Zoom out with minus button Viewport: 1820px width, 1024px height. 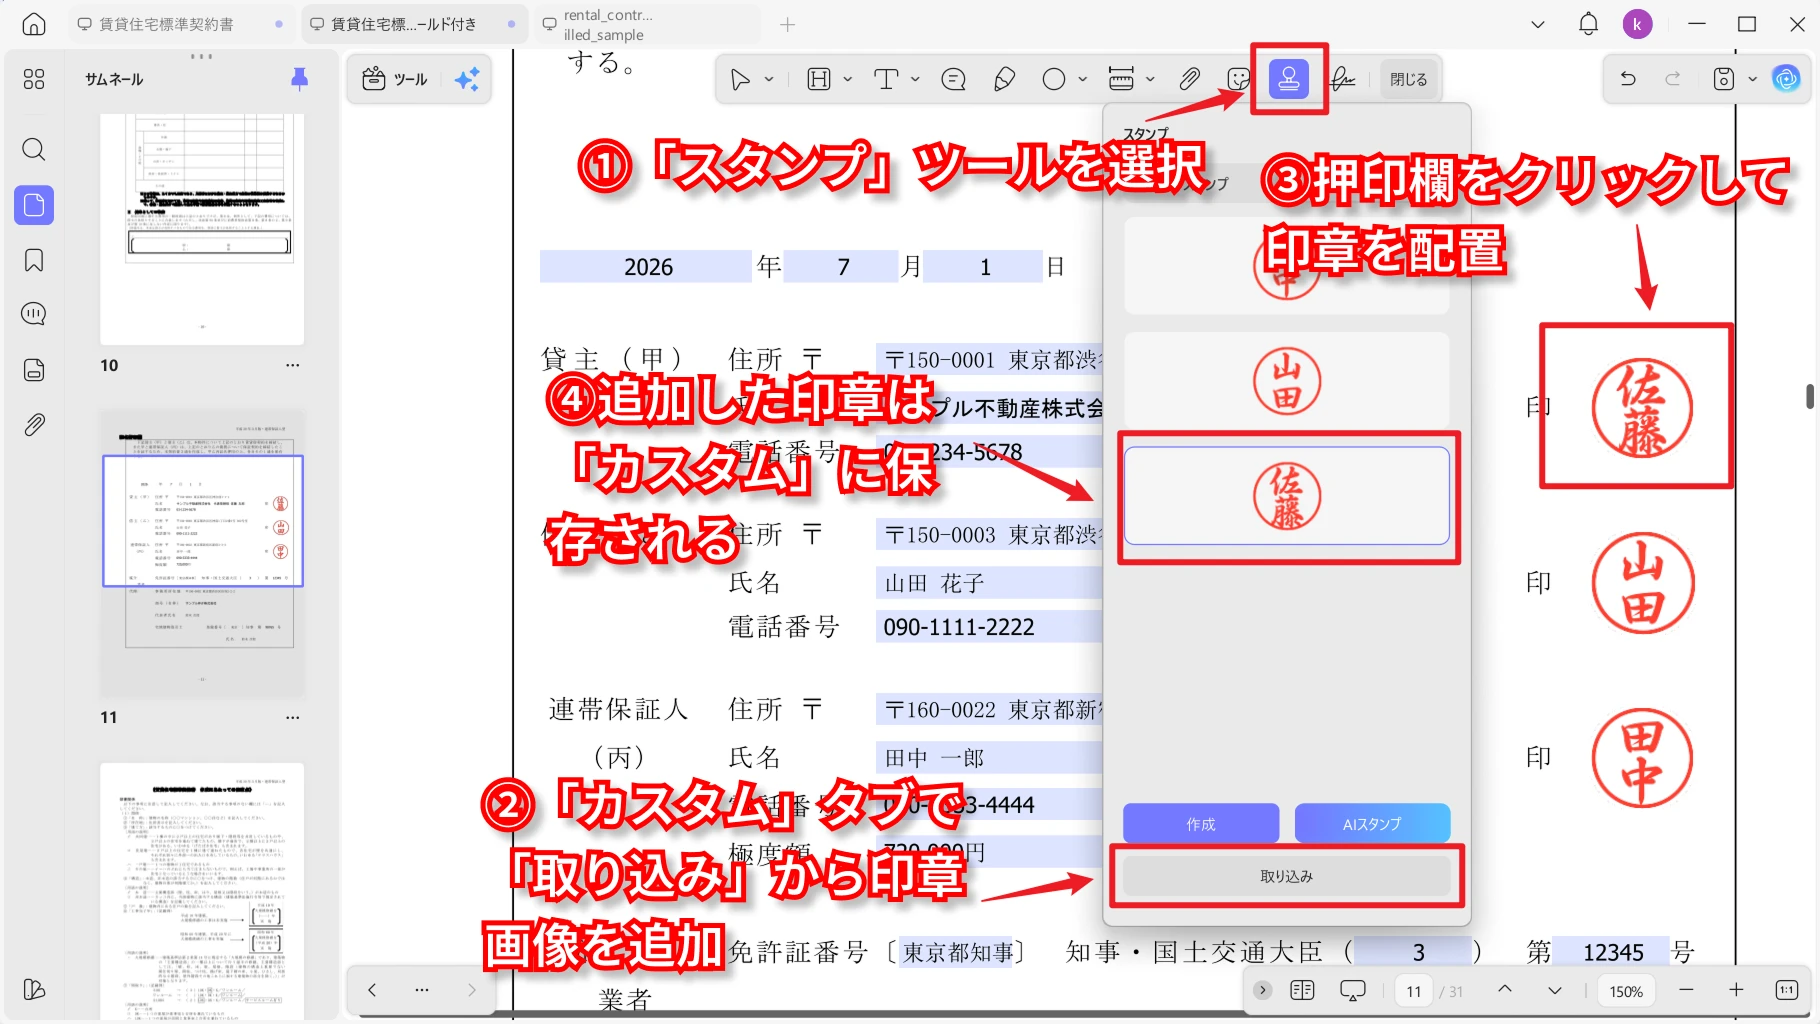[x=1687, y=990]
